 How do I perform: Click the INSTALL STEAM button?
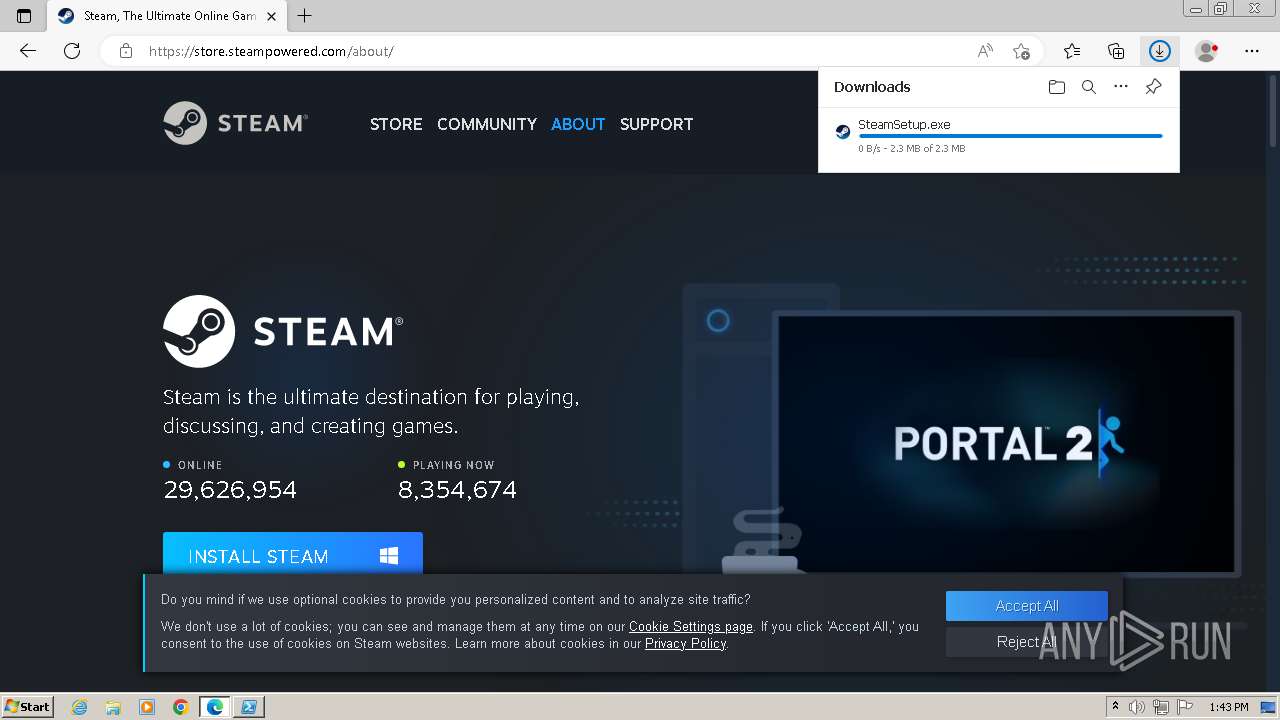(293, 554)
